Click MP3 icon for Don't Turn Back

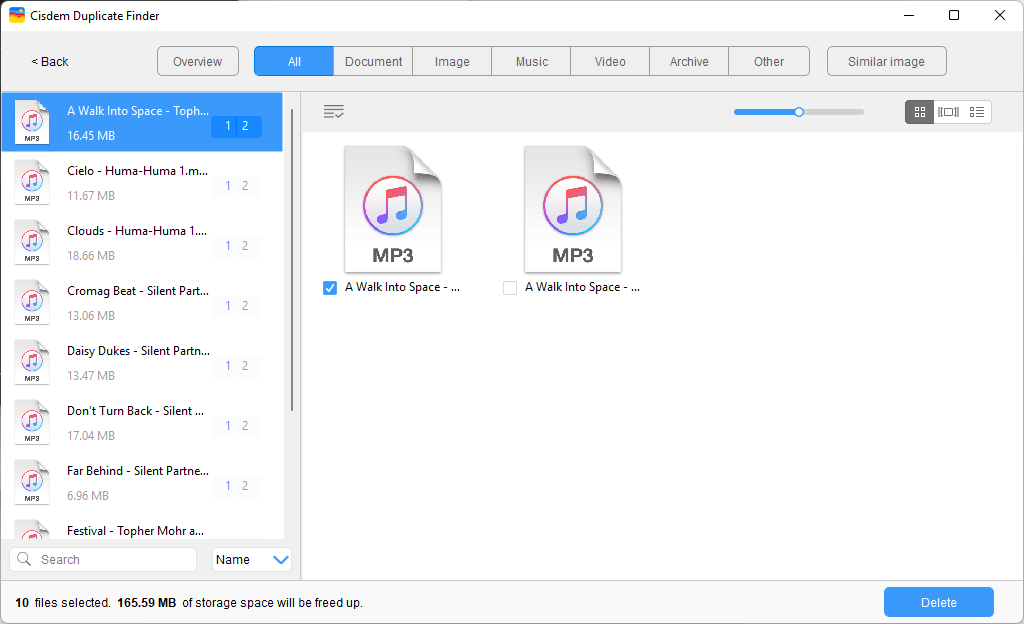click(x=32, y=423)
